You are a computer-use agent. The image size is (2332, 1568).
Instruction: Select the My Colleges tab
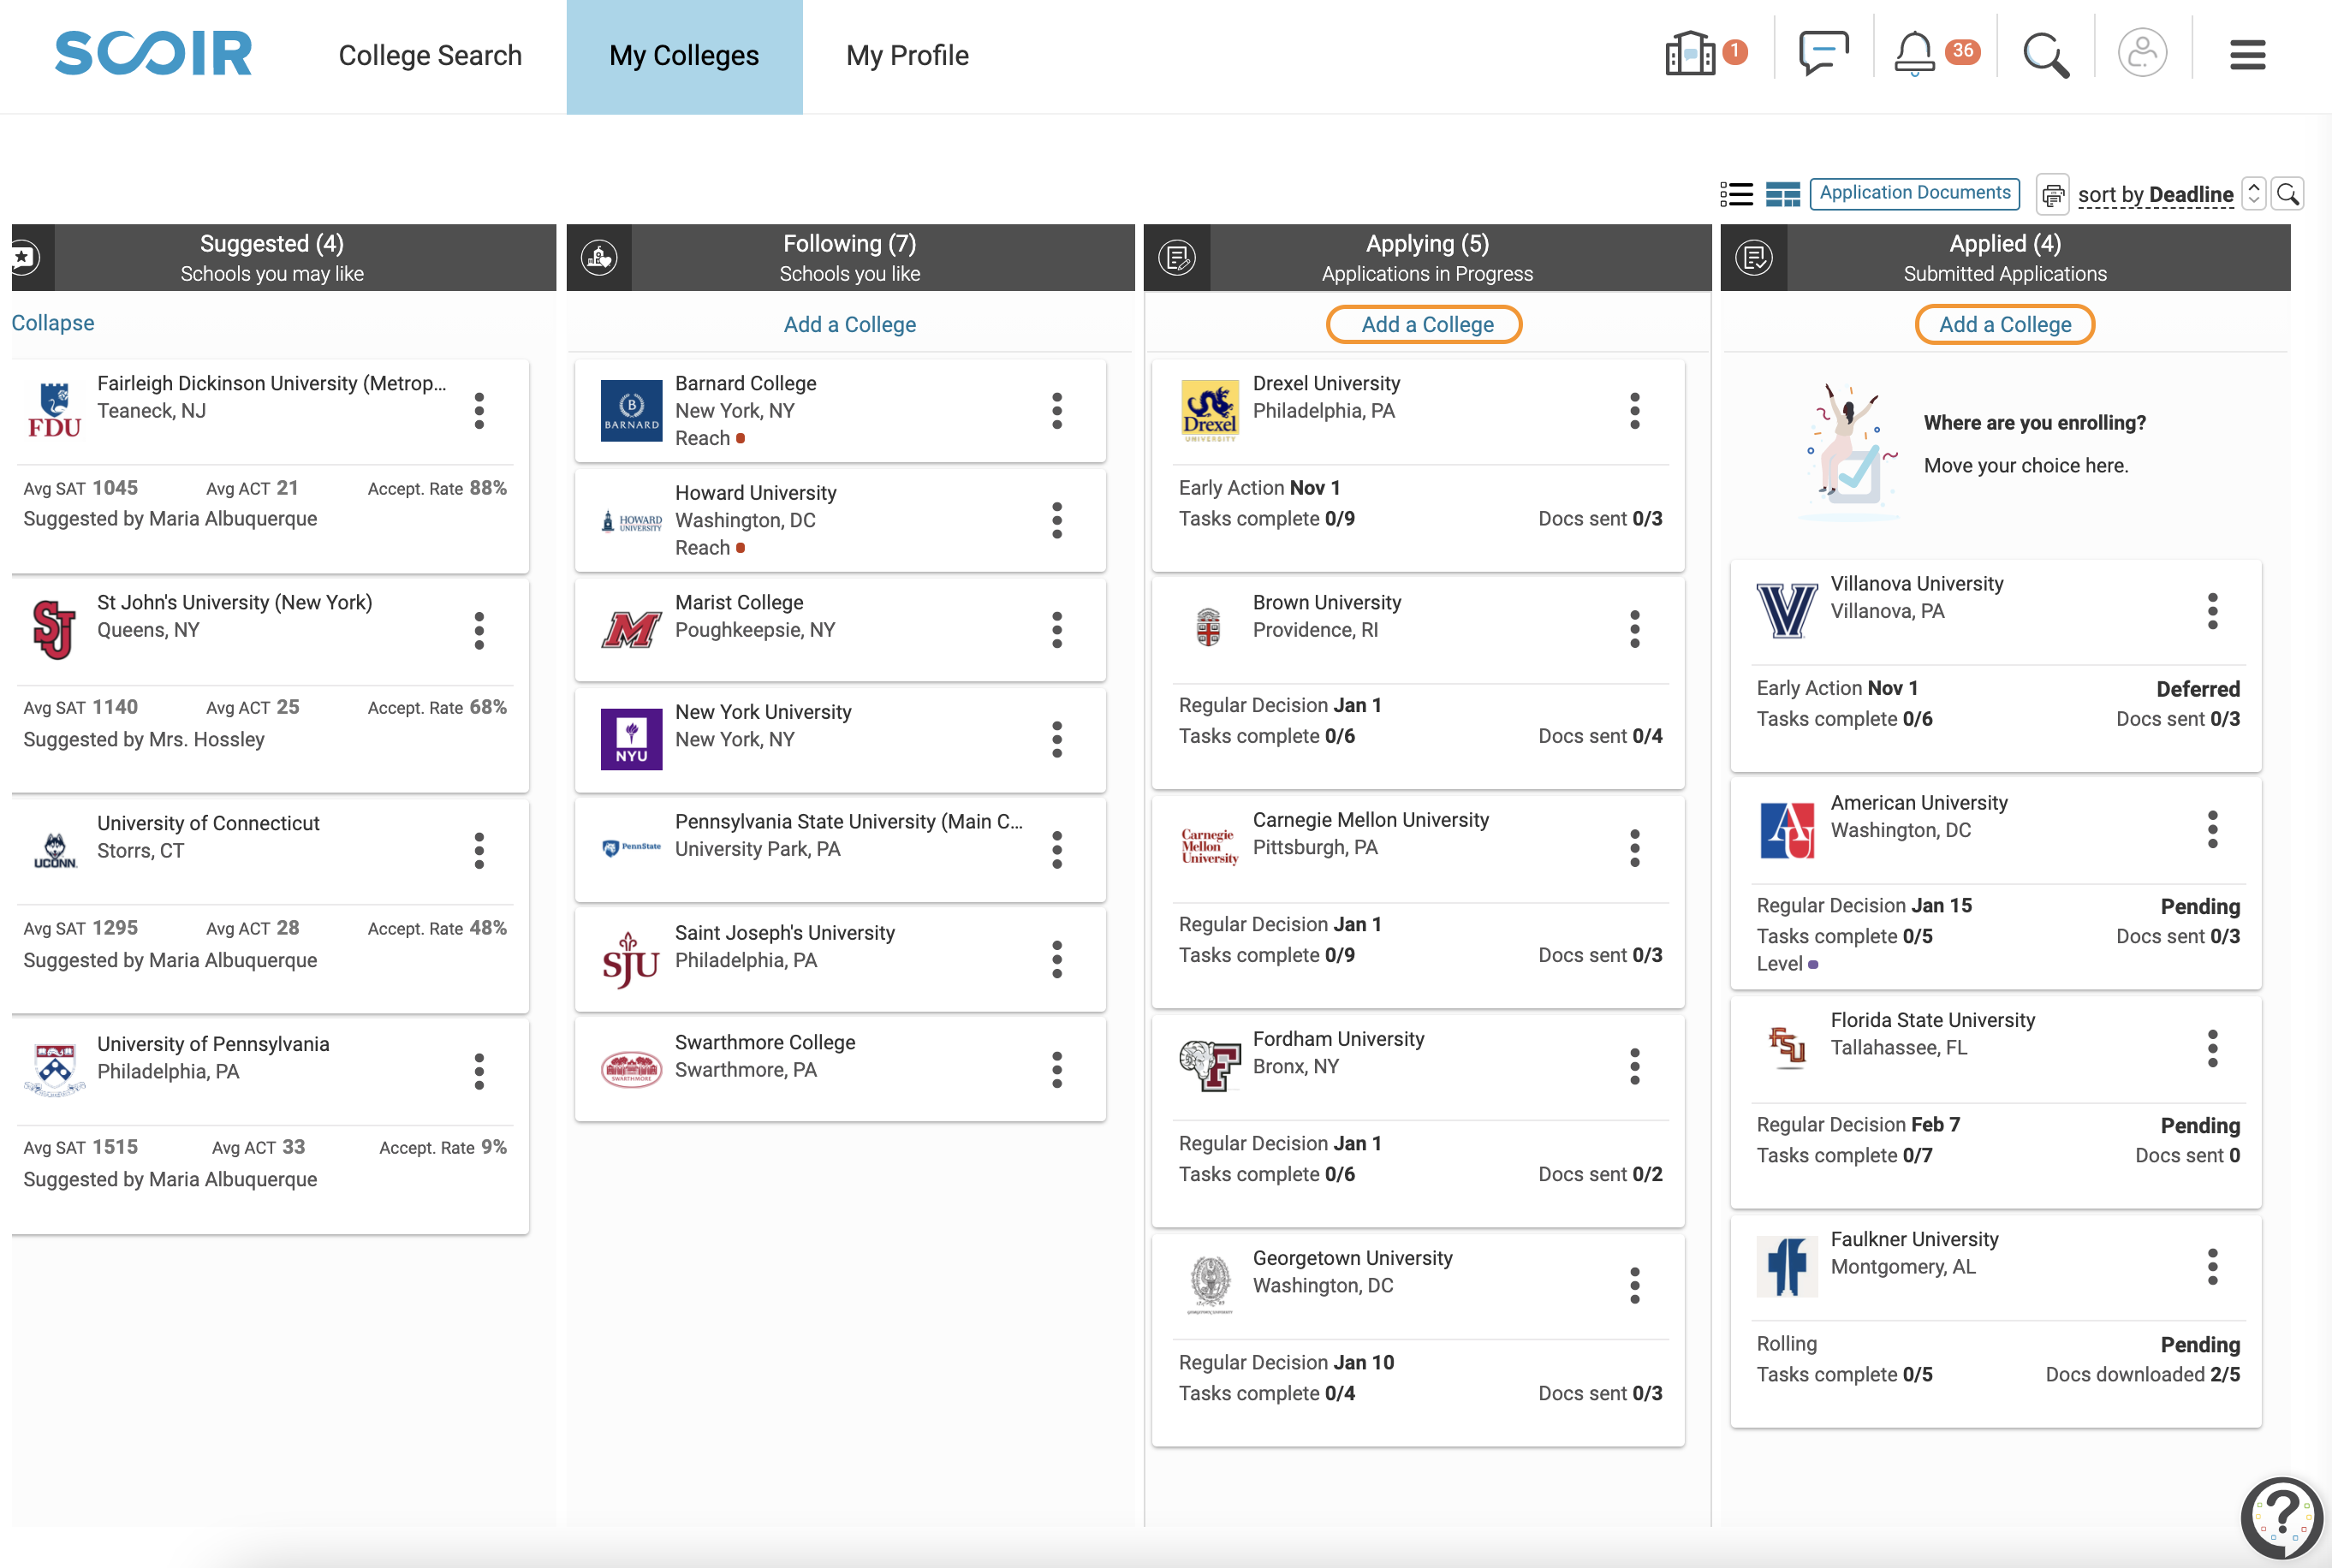(x=684, y=56)
